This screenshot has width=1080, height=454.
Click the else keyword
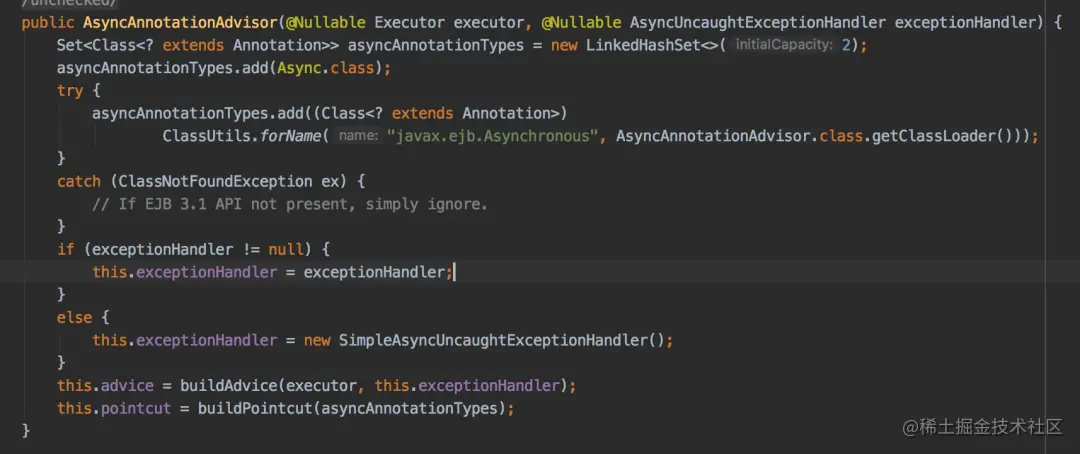tap(74, 318)
